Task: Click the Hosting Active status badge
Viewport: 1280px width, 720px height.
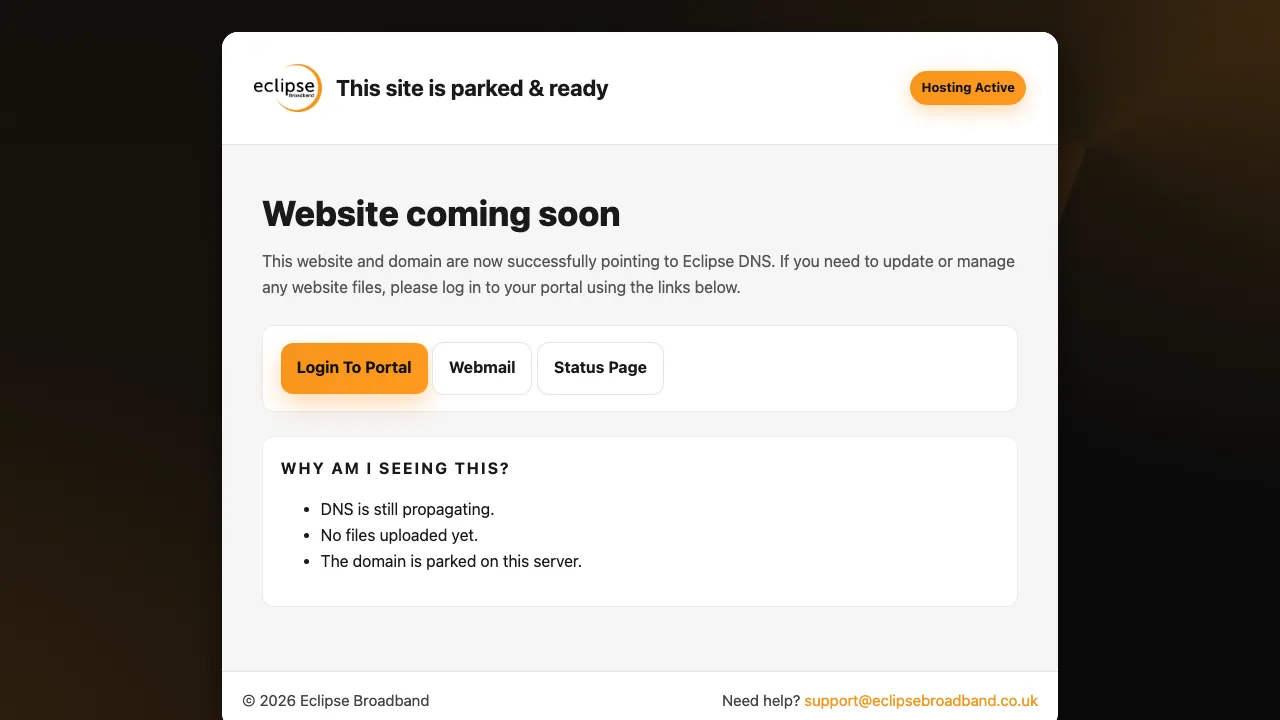Action: point(967,88)
